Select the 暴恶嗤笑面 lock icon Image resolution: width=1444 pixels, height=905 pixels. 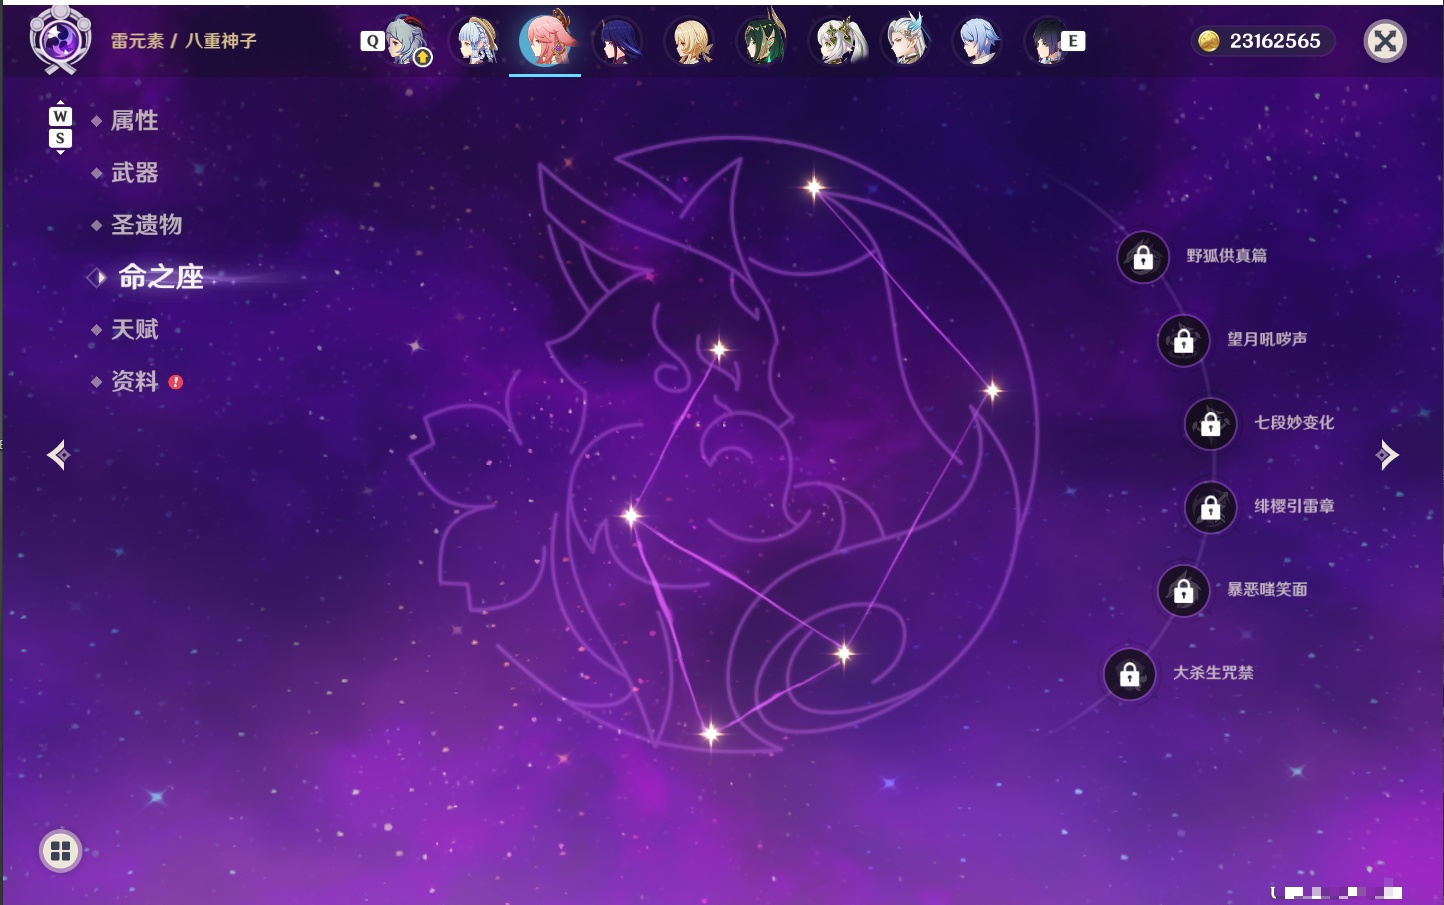[x=1184, y=591]
